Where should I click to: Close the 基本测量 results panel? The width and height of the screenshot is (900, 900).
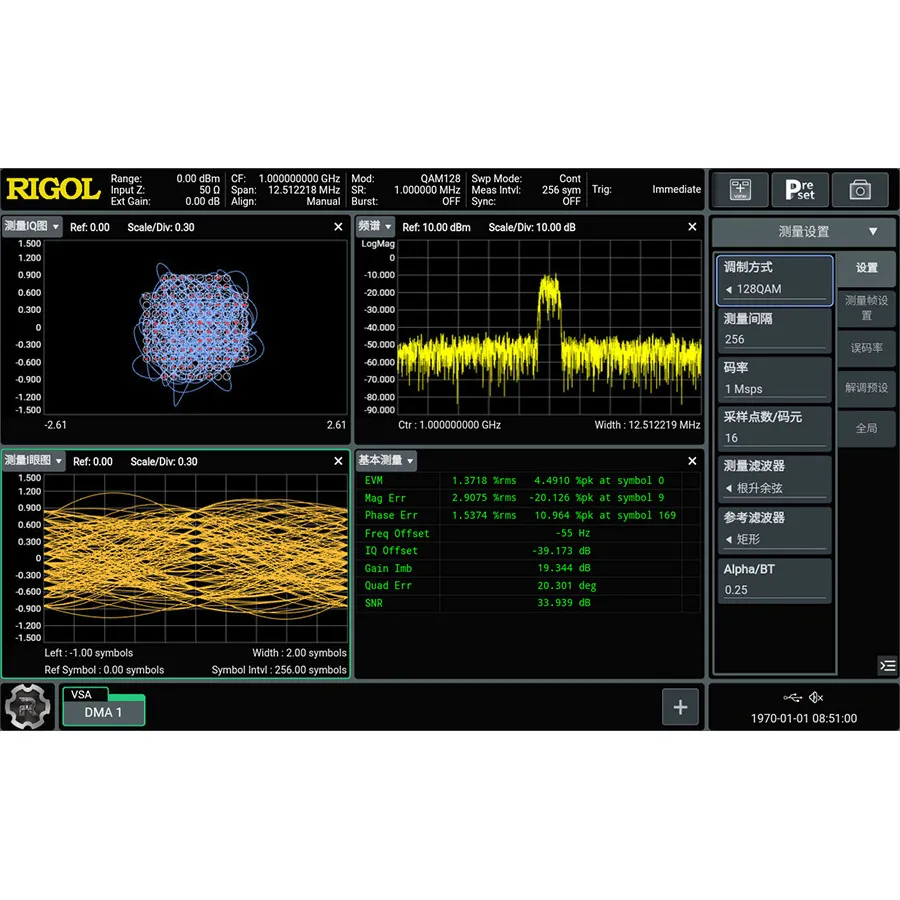point(691,461)
